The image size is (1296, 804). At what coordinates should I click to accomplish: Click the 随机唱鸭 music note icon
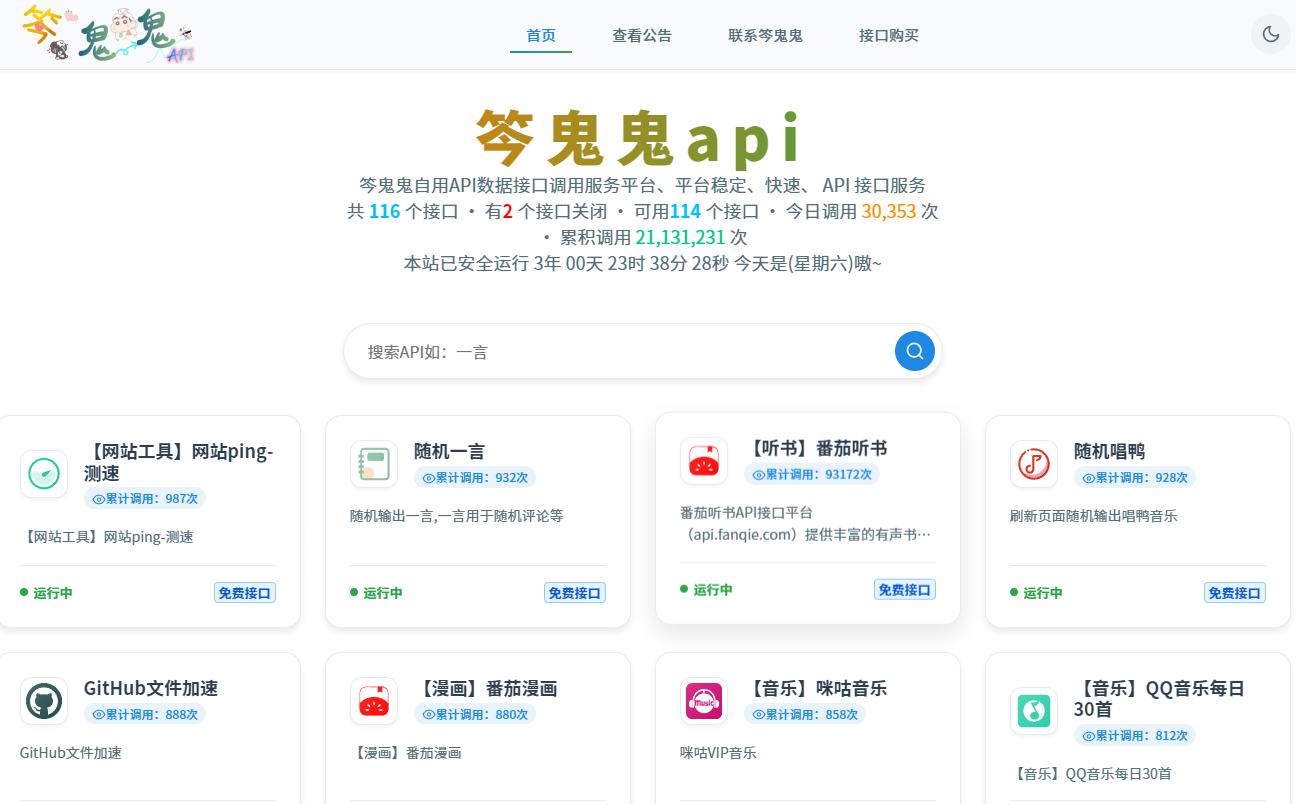coord(1034,464)
